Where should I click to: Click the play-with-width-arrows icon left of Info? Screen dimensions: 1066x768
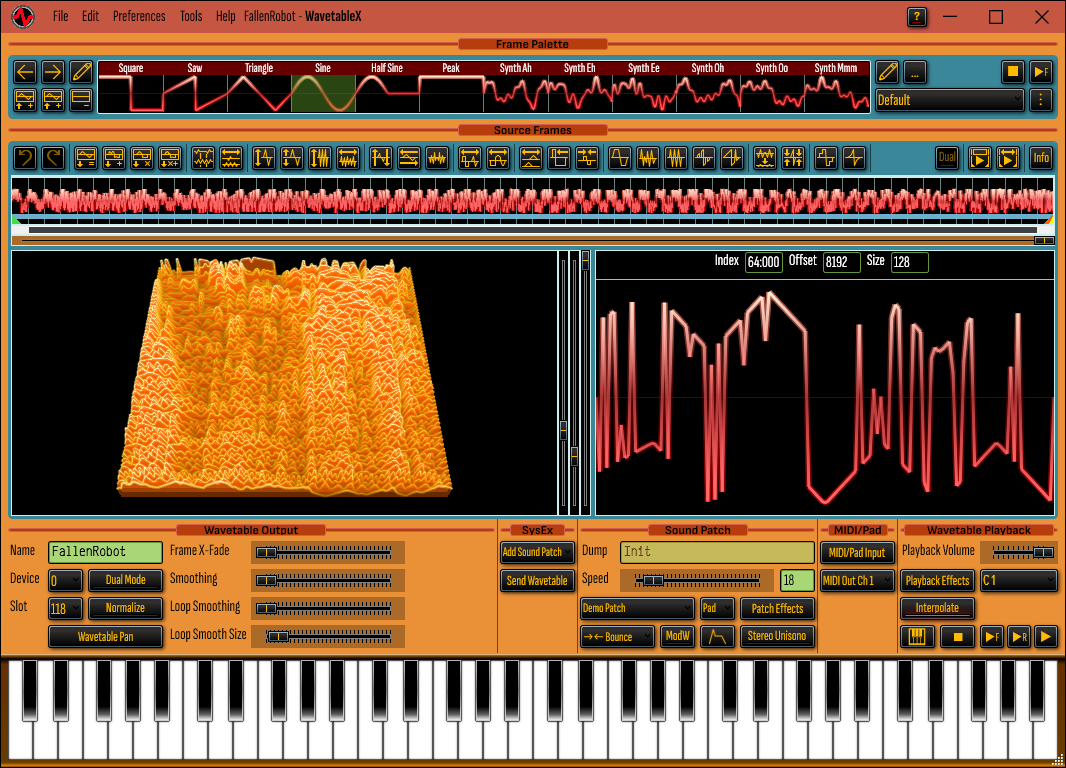tap(1008, 158)
